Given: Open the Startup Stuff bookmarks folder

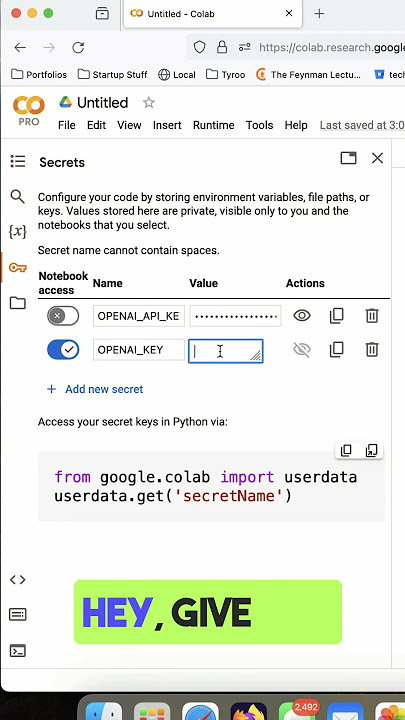Looking at the screenshot, I should point(112,74).
